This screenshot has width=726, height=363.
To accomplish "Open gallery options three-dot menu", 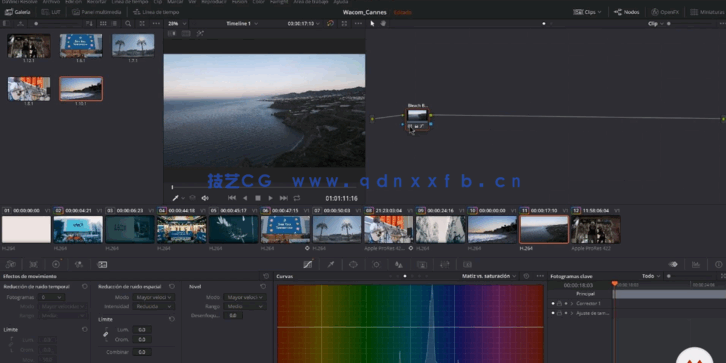I will point(156,23).
